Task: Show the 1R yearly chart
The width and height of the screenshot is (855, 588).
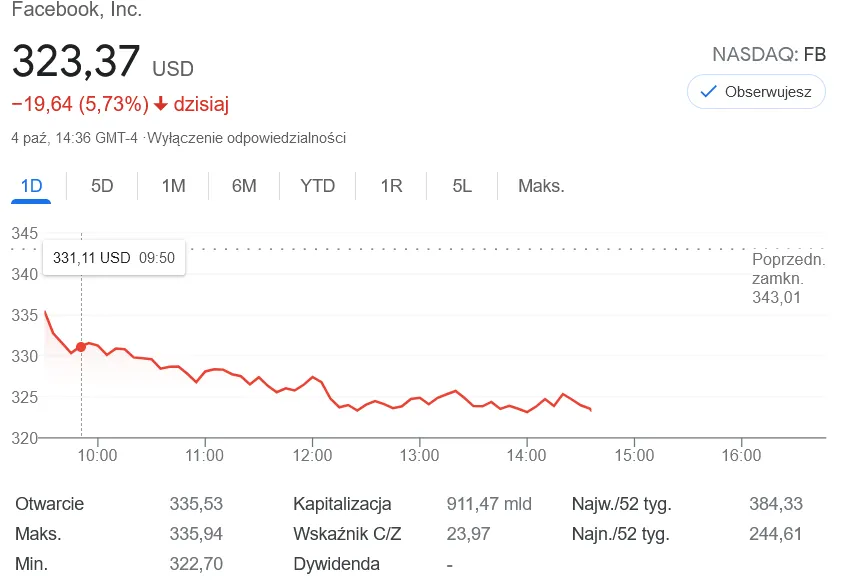Action: (x=391, y=186)
